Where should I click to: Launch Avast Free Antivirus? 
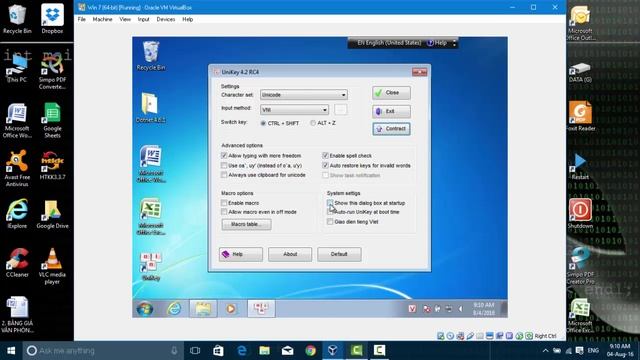pos(17,169)
